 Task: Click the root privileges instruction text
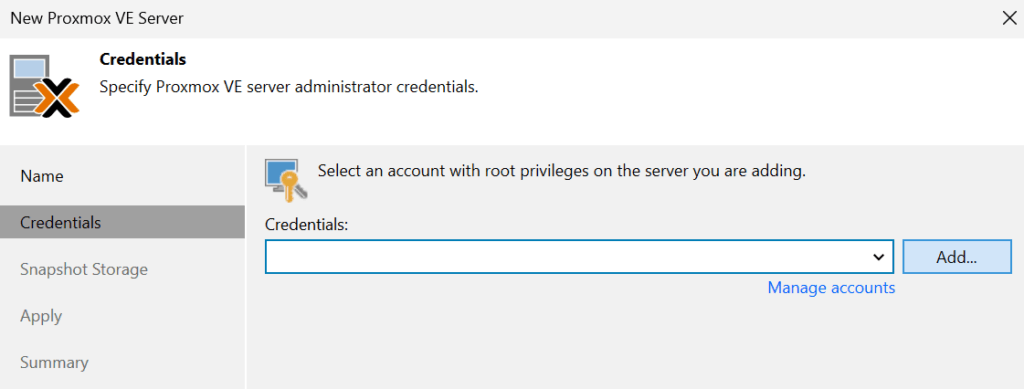(x=562, y=172)
